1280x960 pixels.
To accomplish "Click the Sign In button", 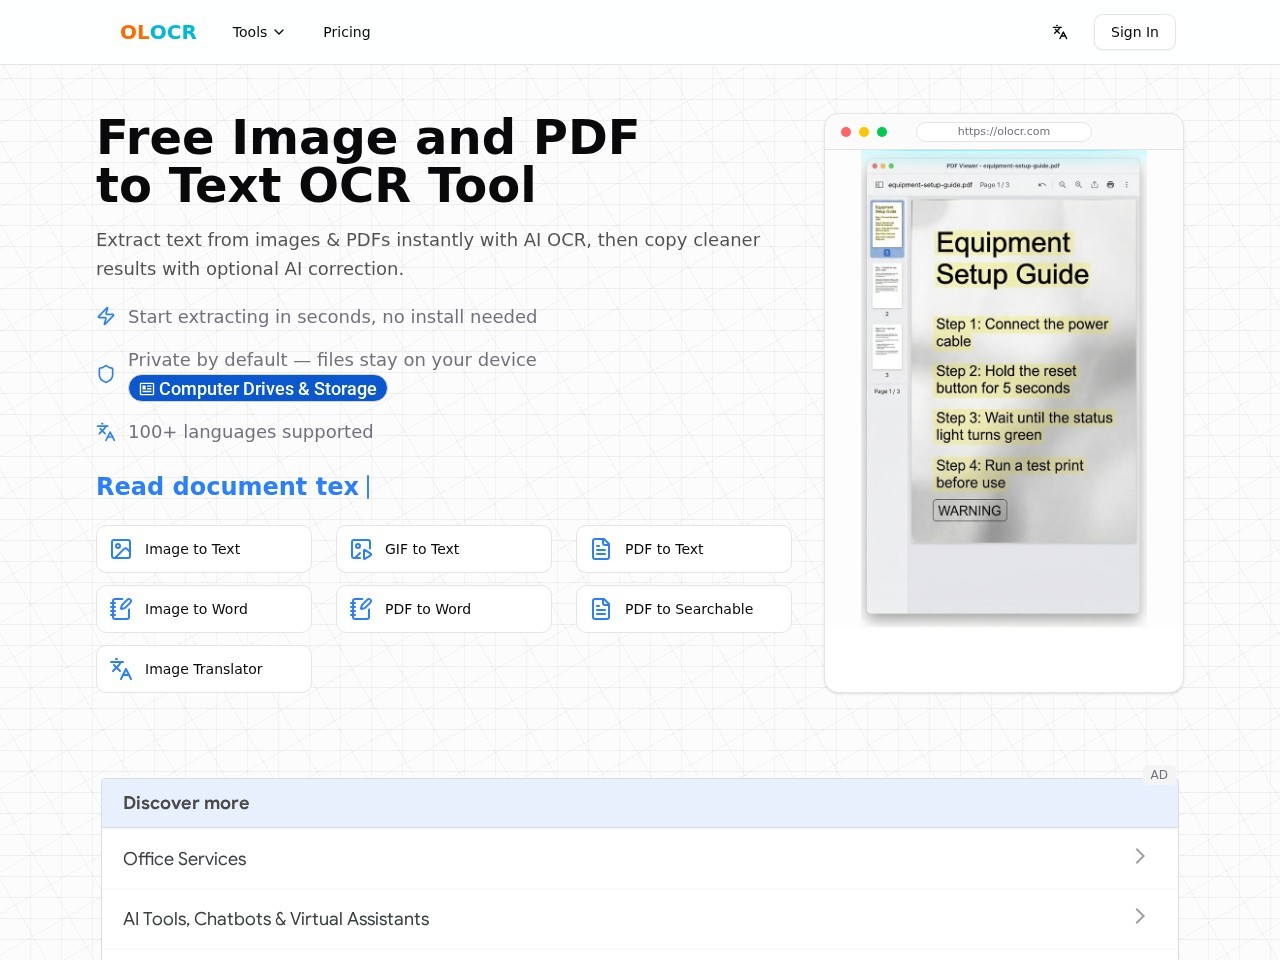I will click(1135, 32).
